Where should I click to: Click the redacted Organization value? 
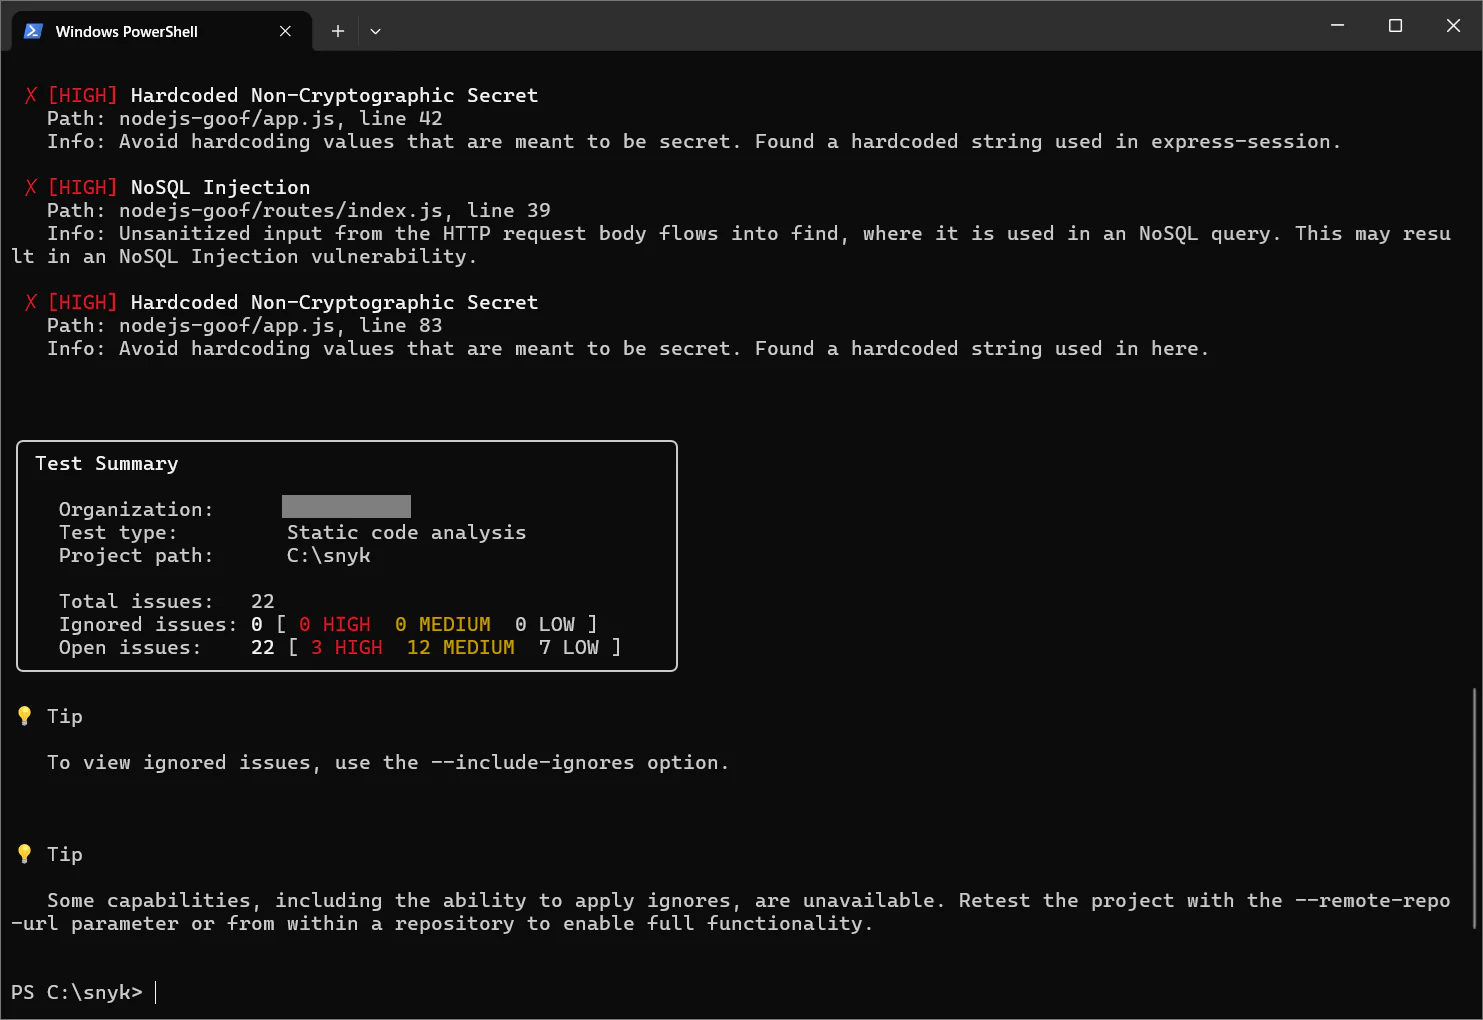346,506
